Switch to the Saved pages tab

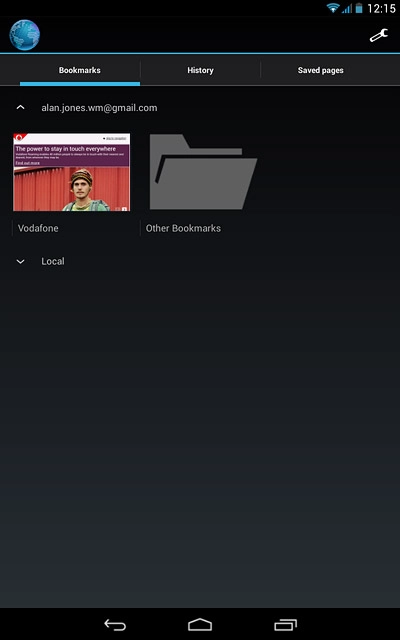coord(320,70)
